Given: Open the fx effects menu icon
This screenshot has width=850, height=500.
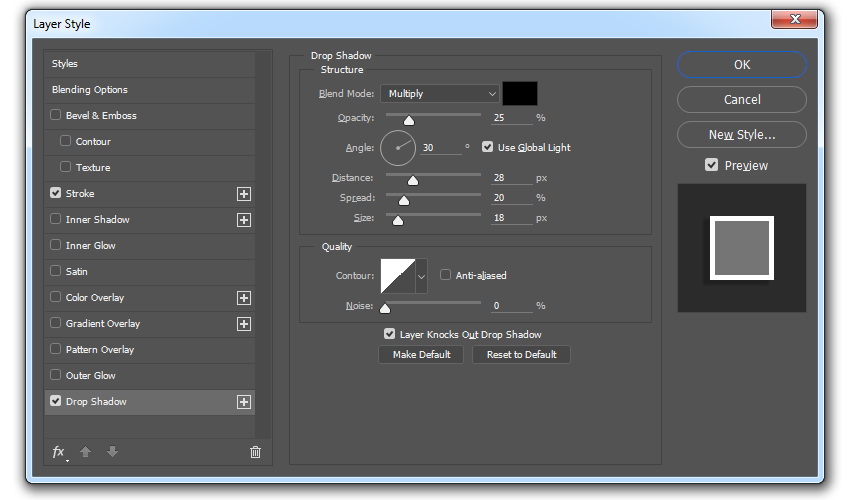Looking at the screenshot, I should [59, 452].
